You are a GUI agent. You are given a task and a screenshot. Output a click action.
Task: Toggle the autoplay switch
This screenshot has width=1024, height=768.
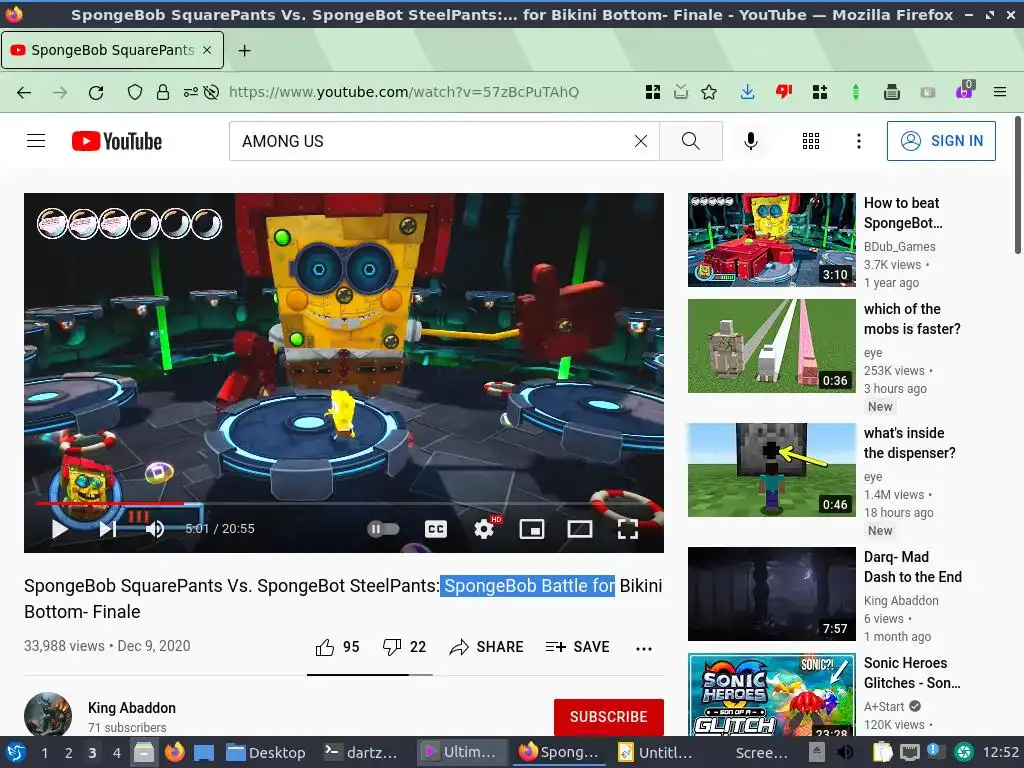[383, 528]
